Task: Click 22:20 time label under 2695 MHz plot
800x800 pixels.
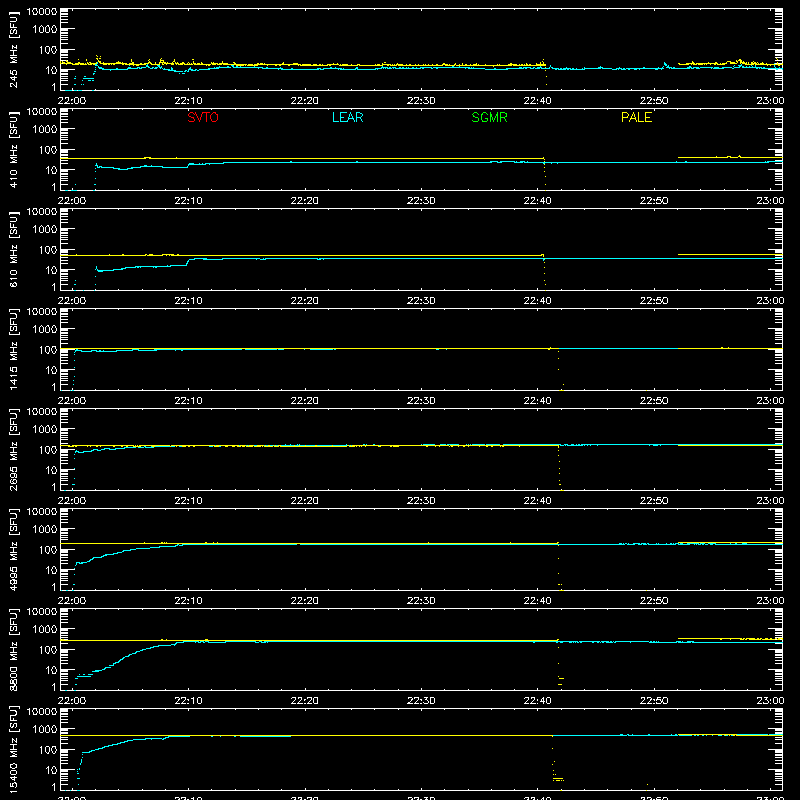Action: [x=305, y=501]
